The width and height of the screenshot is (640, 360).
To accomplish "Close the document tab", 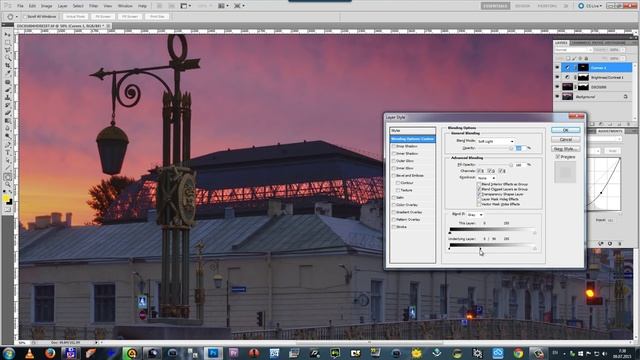I will 109,26.
